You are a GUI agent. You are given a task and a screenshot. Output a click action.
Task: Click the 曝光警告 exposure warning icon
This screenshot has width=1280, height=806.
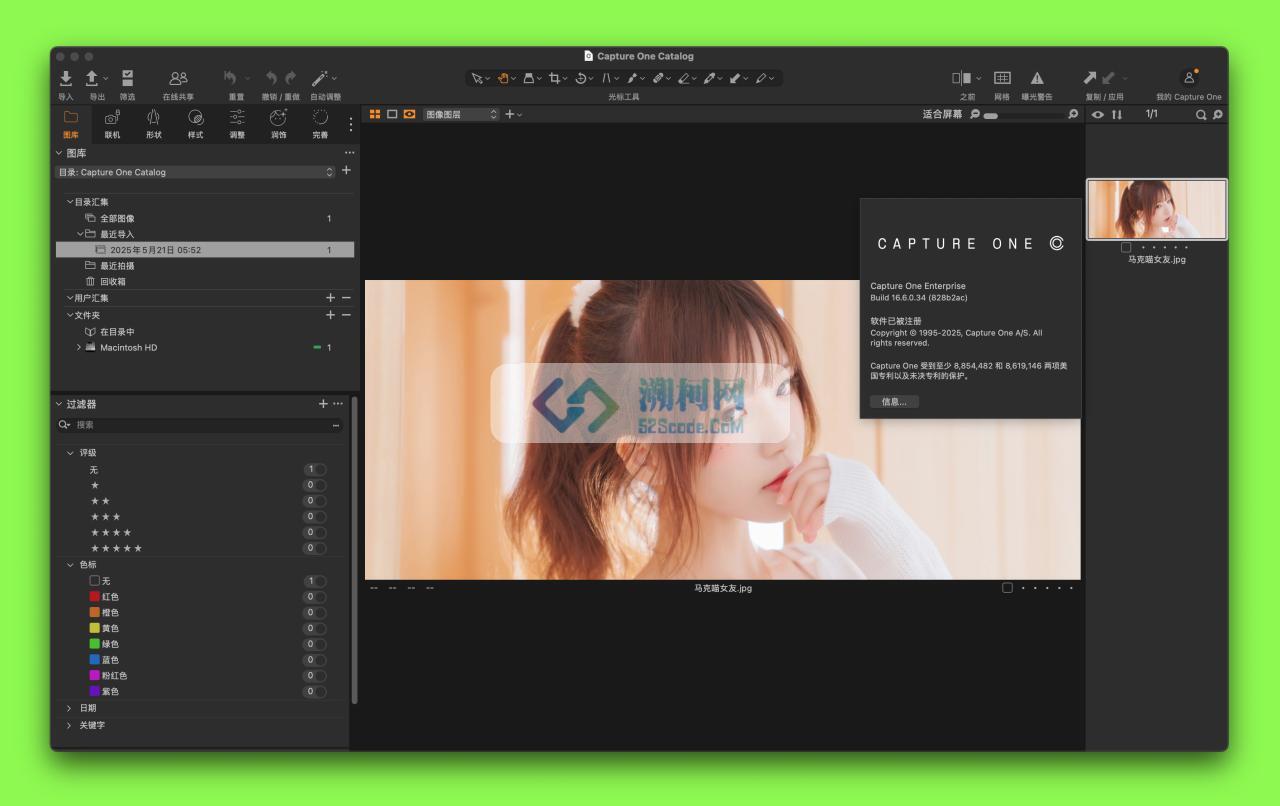tap(1037, 78)
